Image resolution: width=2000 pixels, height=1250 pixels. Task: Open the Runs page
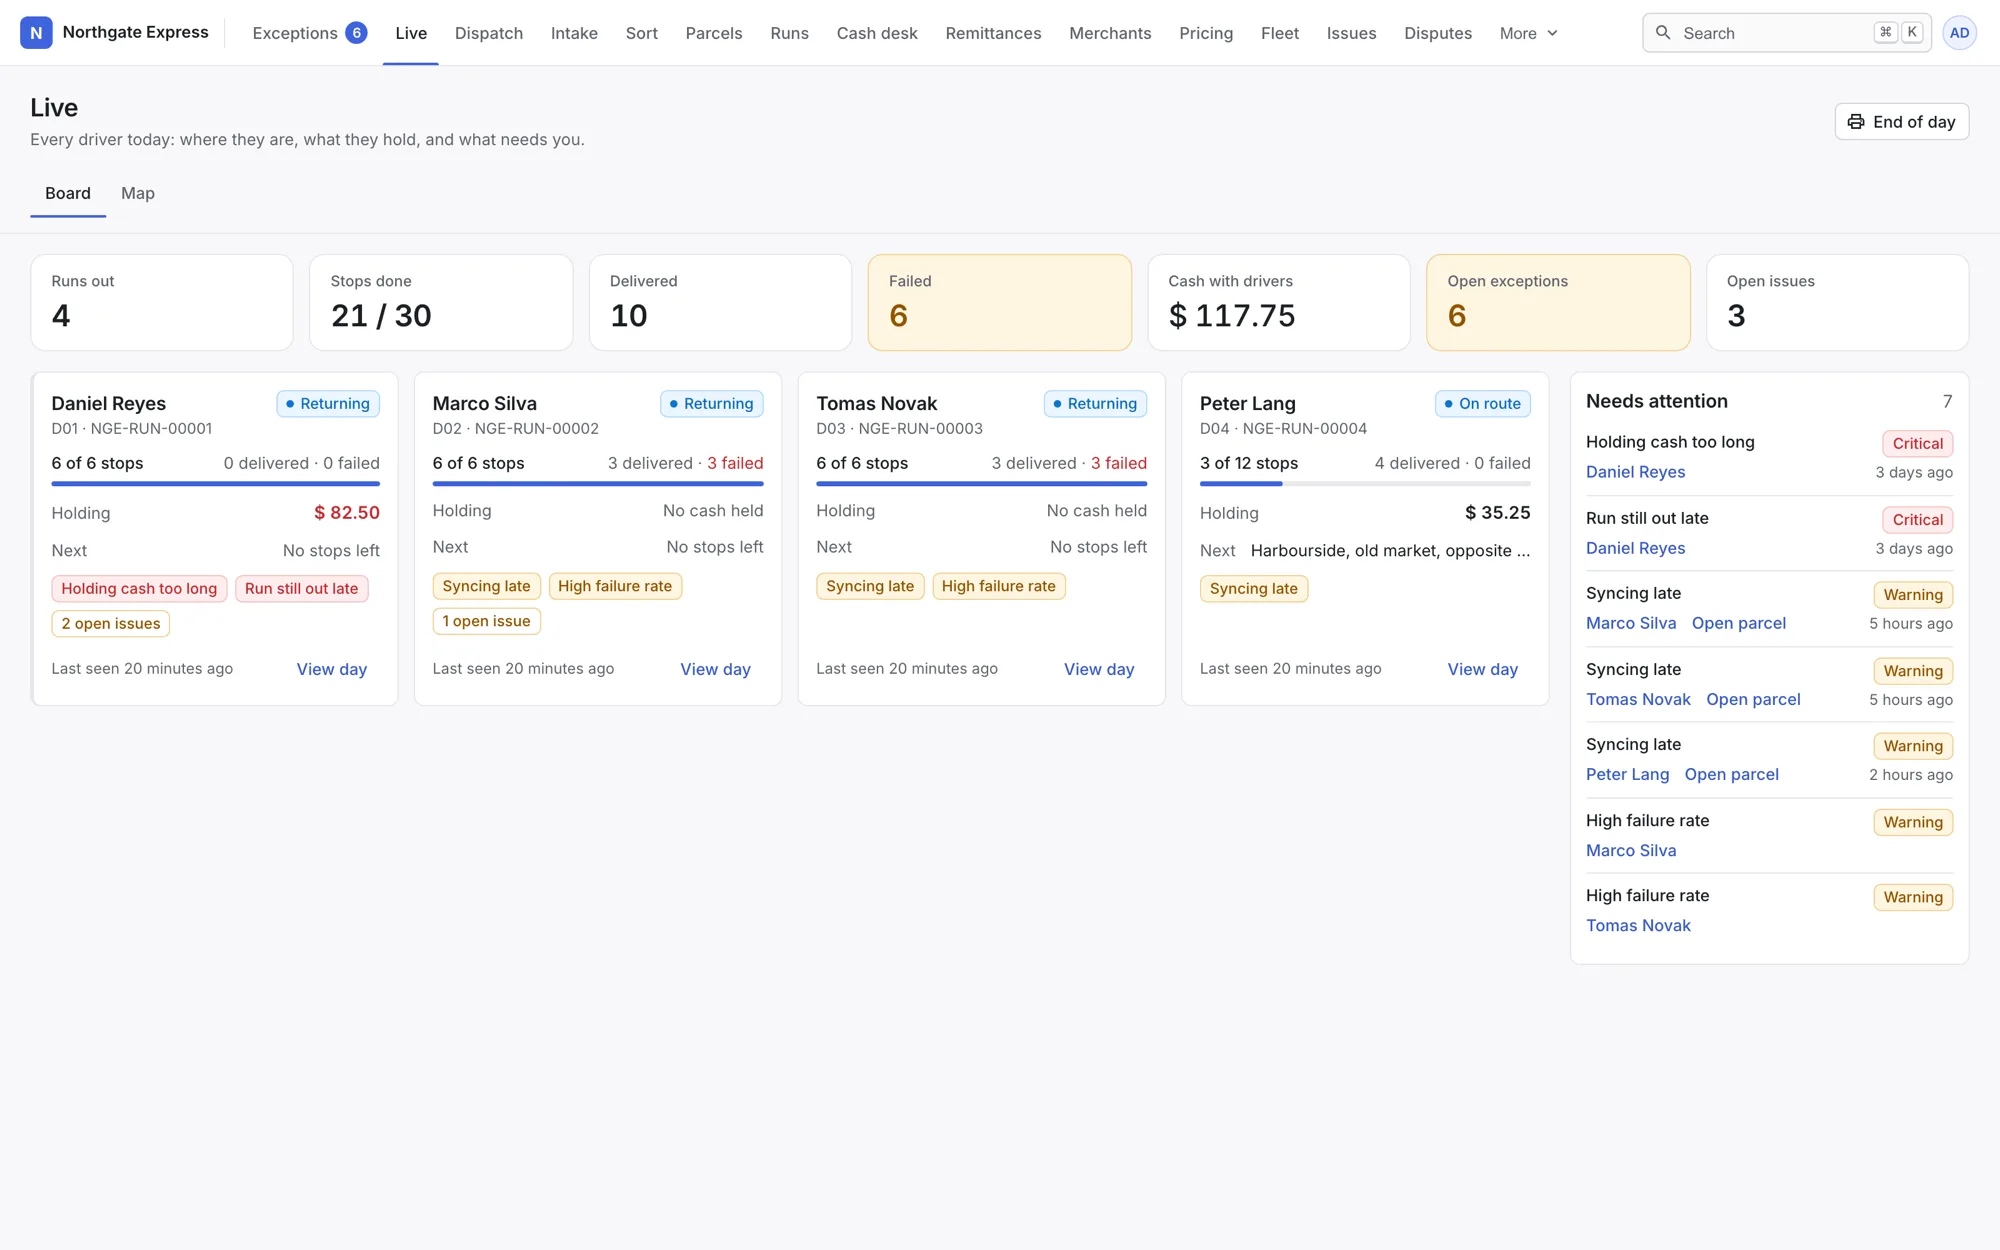pos(789,33)
